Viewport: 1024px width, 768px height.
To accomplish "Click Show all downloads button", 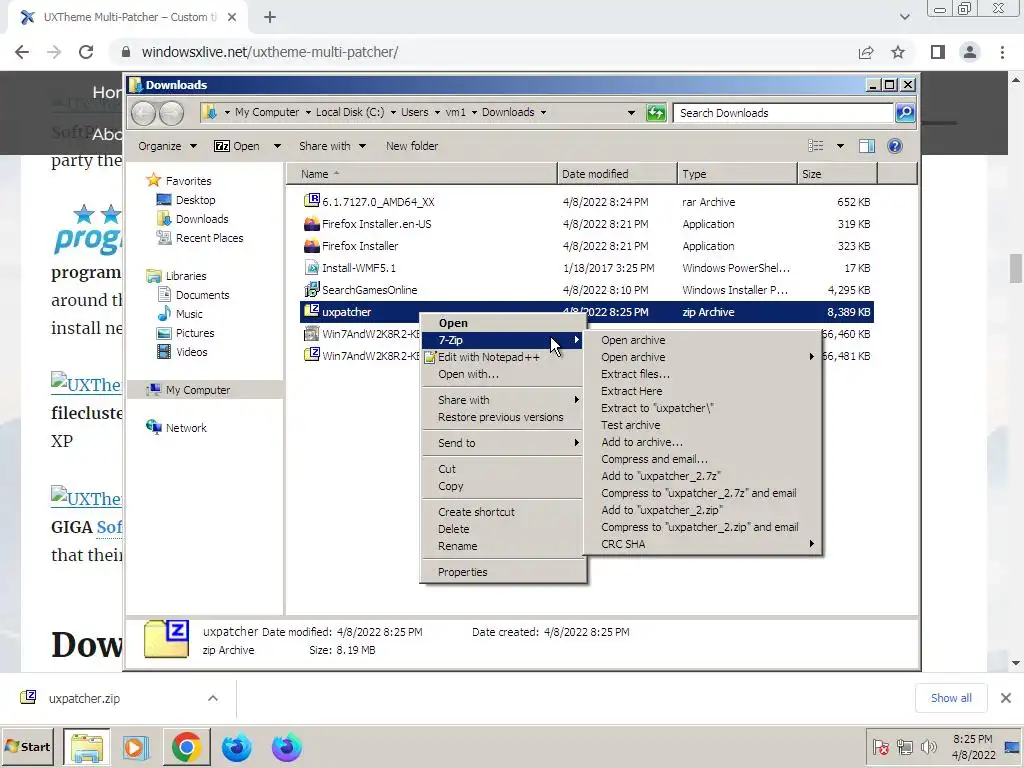I will point(951,698).
